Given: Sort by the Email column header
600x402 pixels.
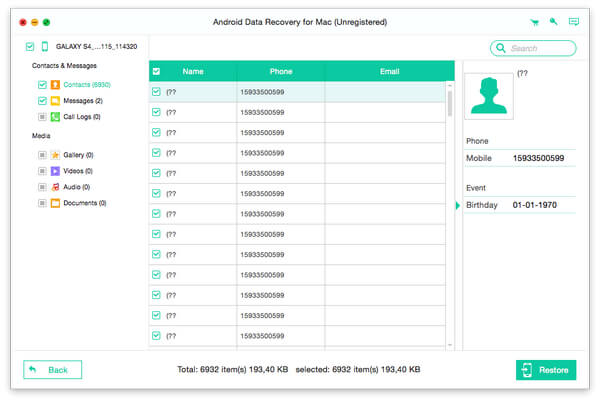Looking at the screenshot, I should pyautogui.click(x=390, y=71).
